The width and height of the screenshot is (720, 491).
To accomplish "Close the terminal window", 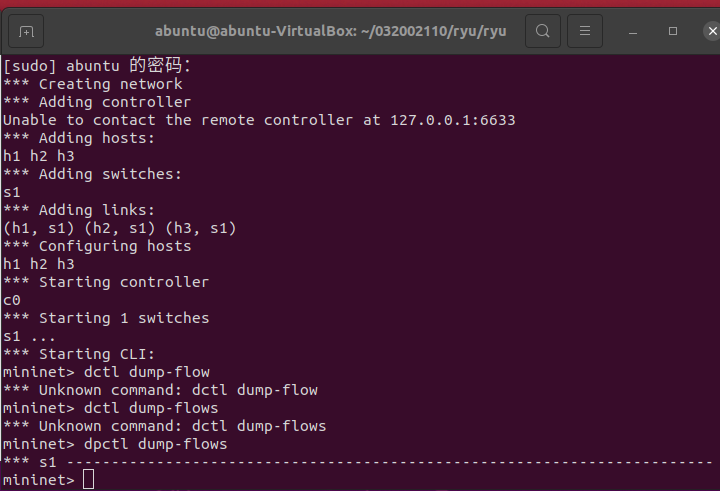I will [709, 31].
